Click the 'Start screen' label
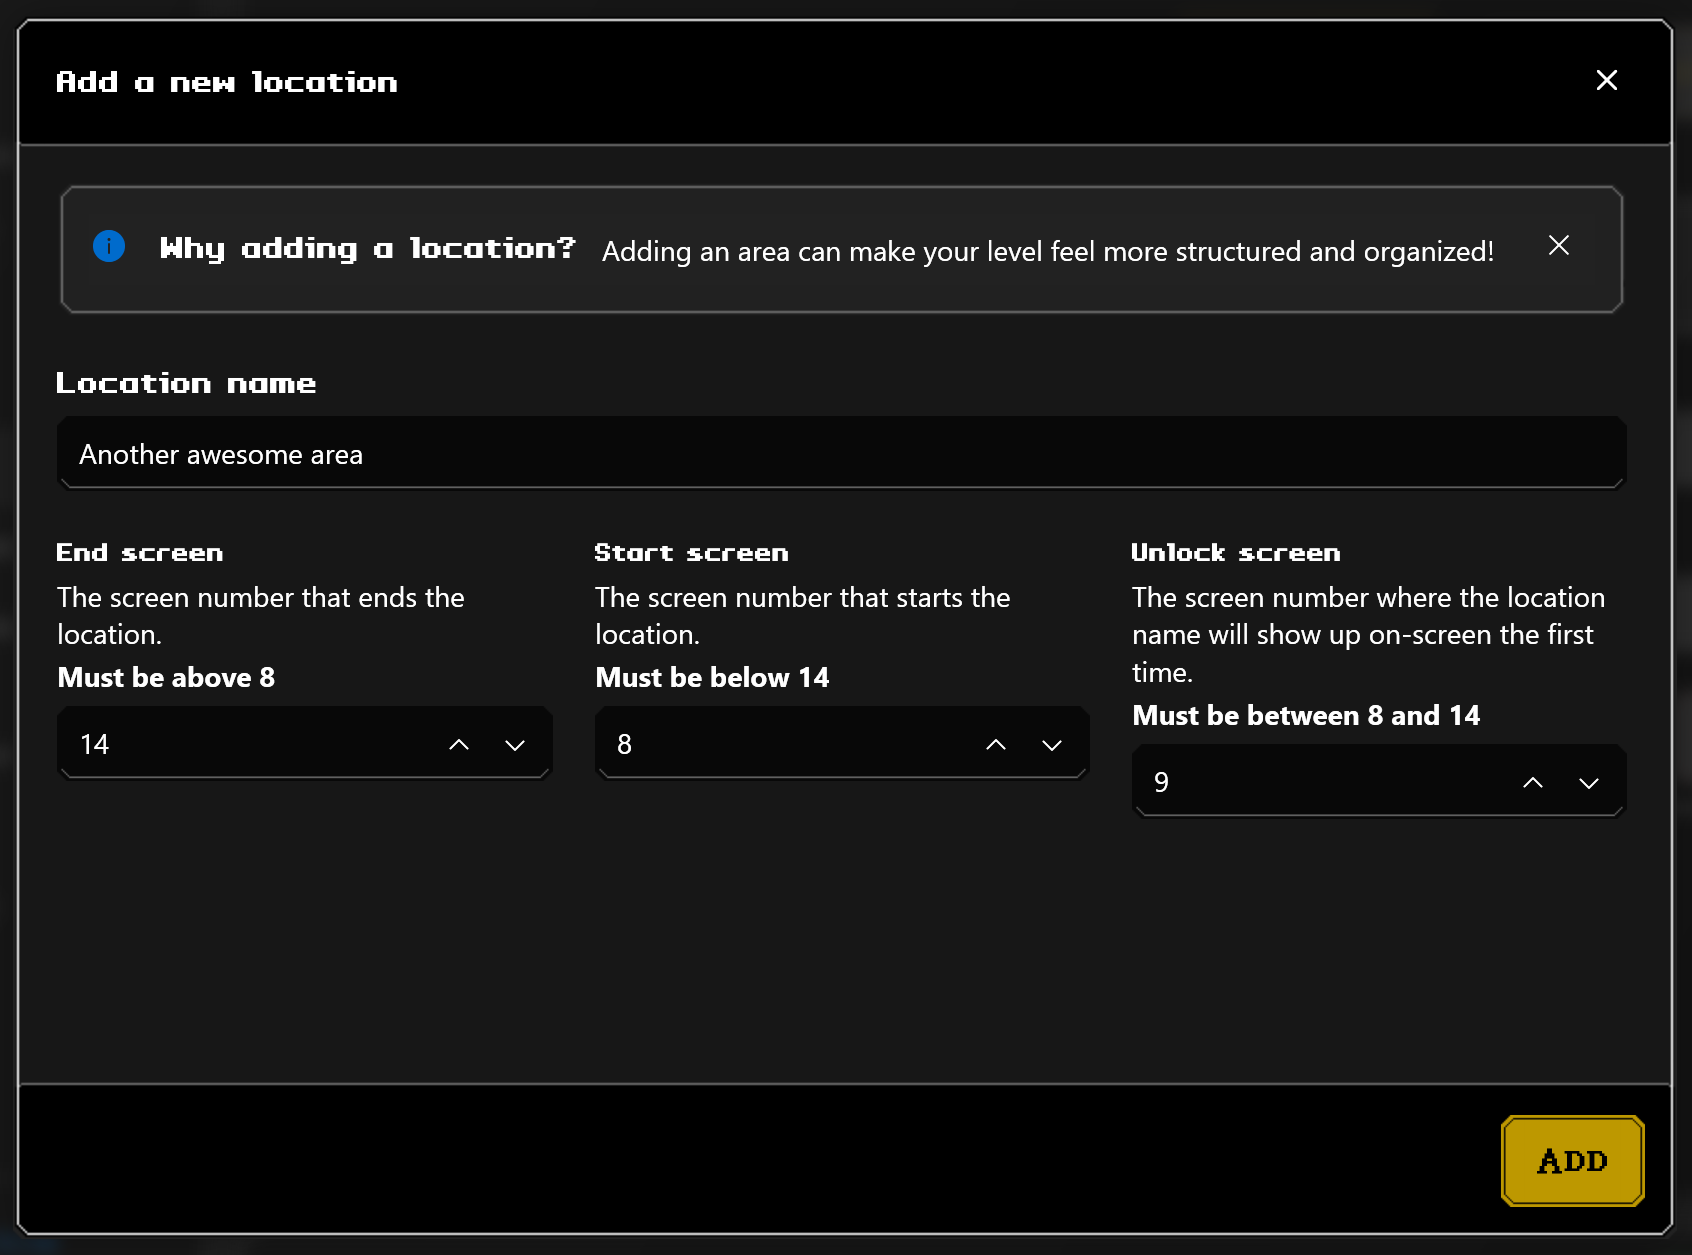This screenshot has height=1255, width=1692. pyautogui.click(x=691, y=553)
